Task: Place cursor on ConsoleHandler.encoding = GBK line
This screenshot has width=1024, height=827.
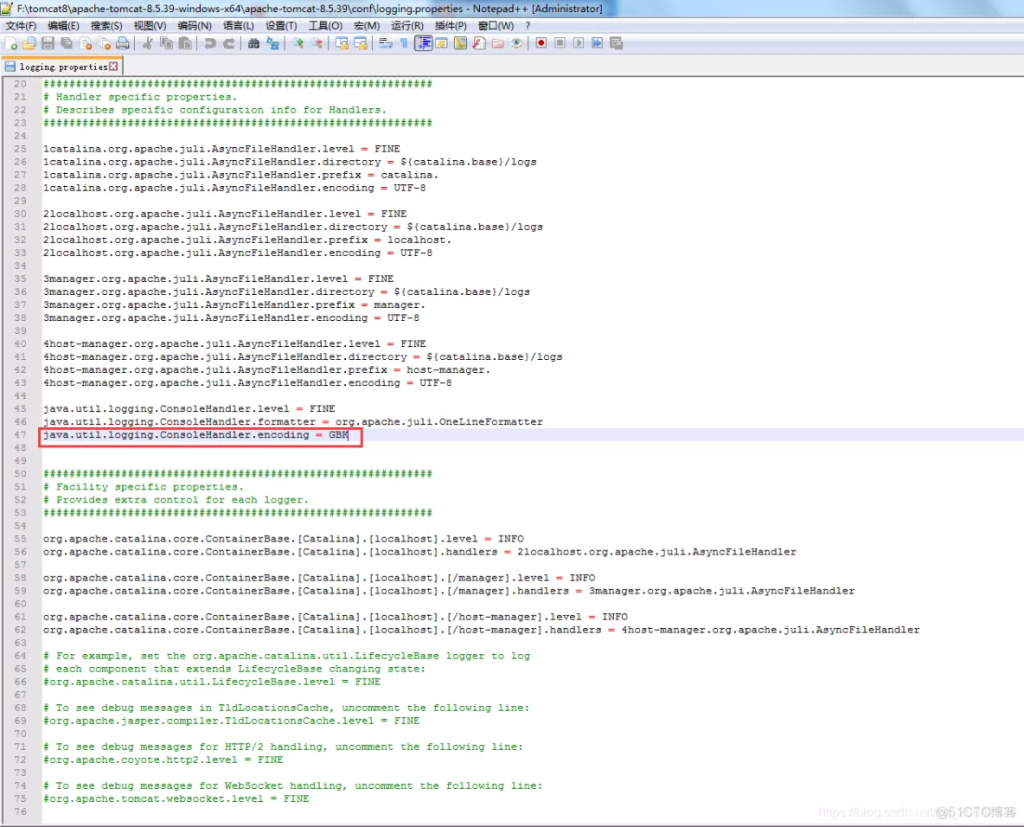Action: coord(200,435)
